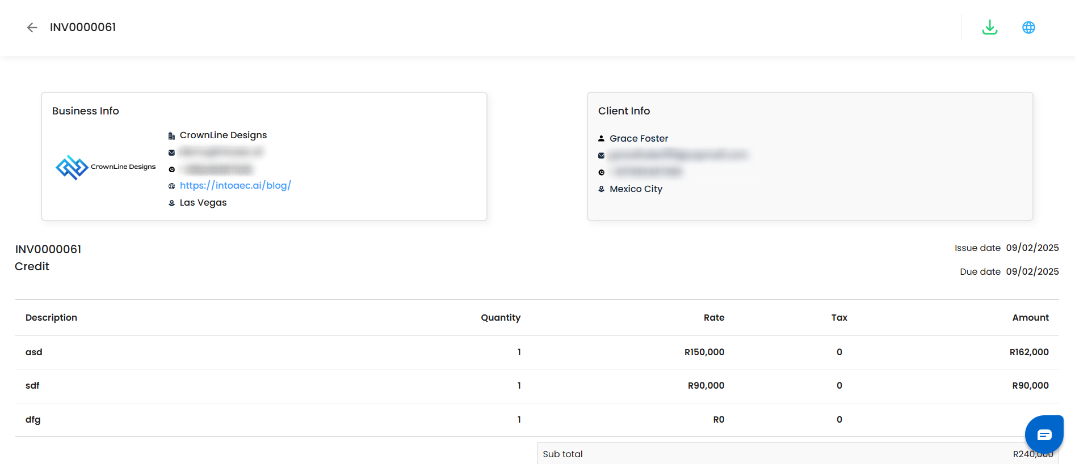
Task: Click the CrownLine Designs logo image
Action: click(106, 167)
